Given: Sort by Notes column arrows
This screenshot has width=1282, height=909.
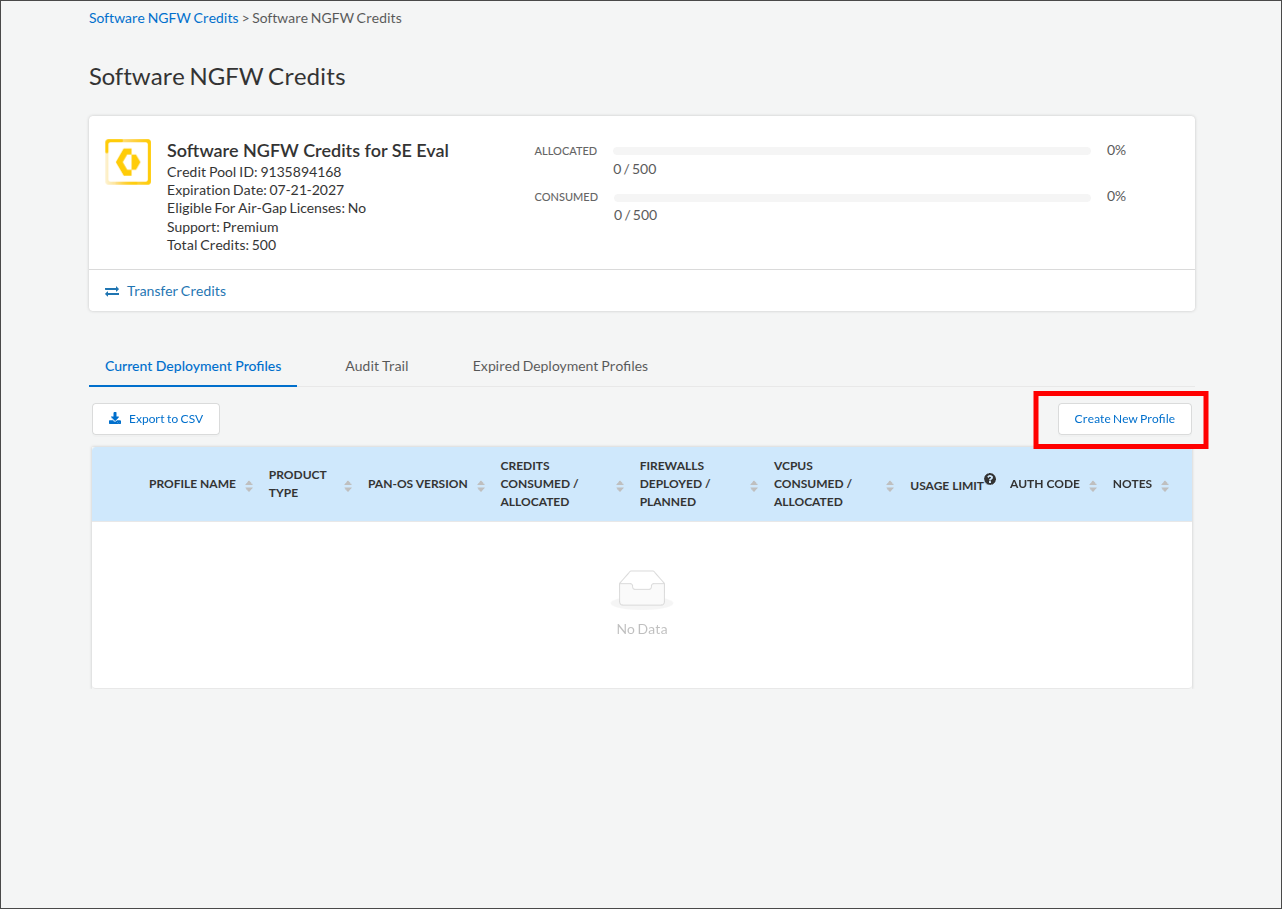Looking at the screenshot, I should 1165,485.
